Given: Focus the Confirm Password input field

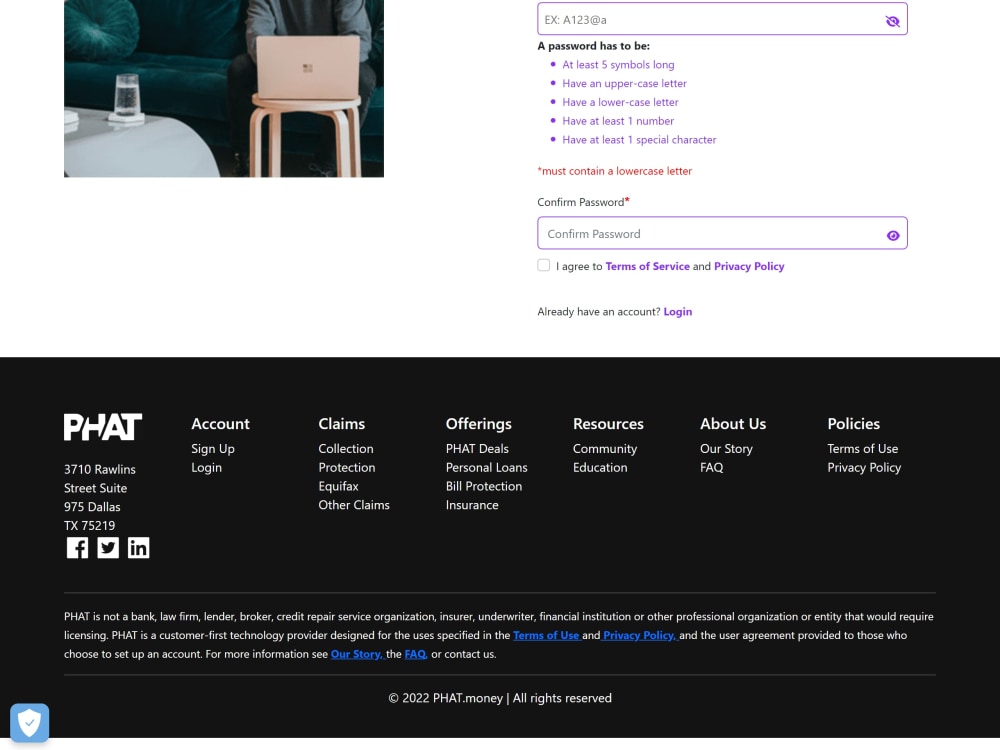Looking at the screenshot, I should pyautogui.click(x=722, y=233).
